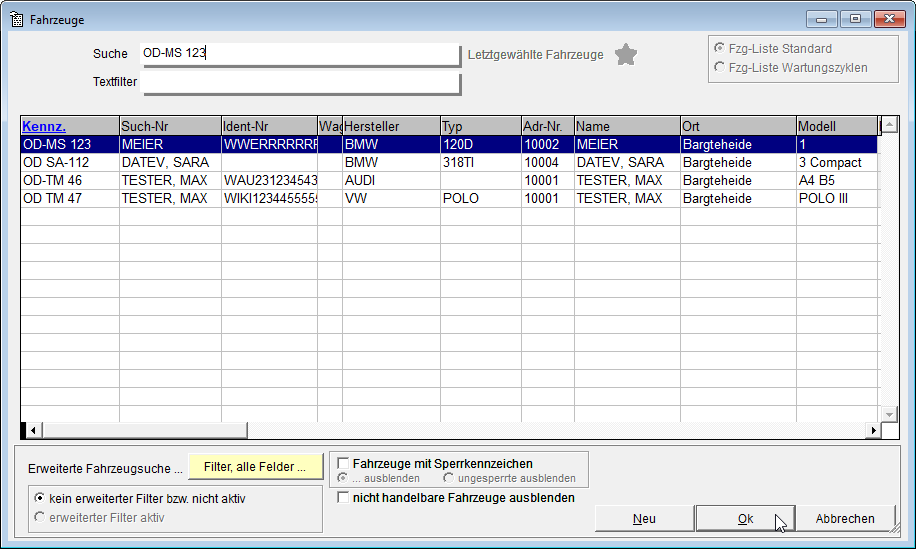Click the Neu button
This screenshot has height=549, width=916.
point(644,519)
